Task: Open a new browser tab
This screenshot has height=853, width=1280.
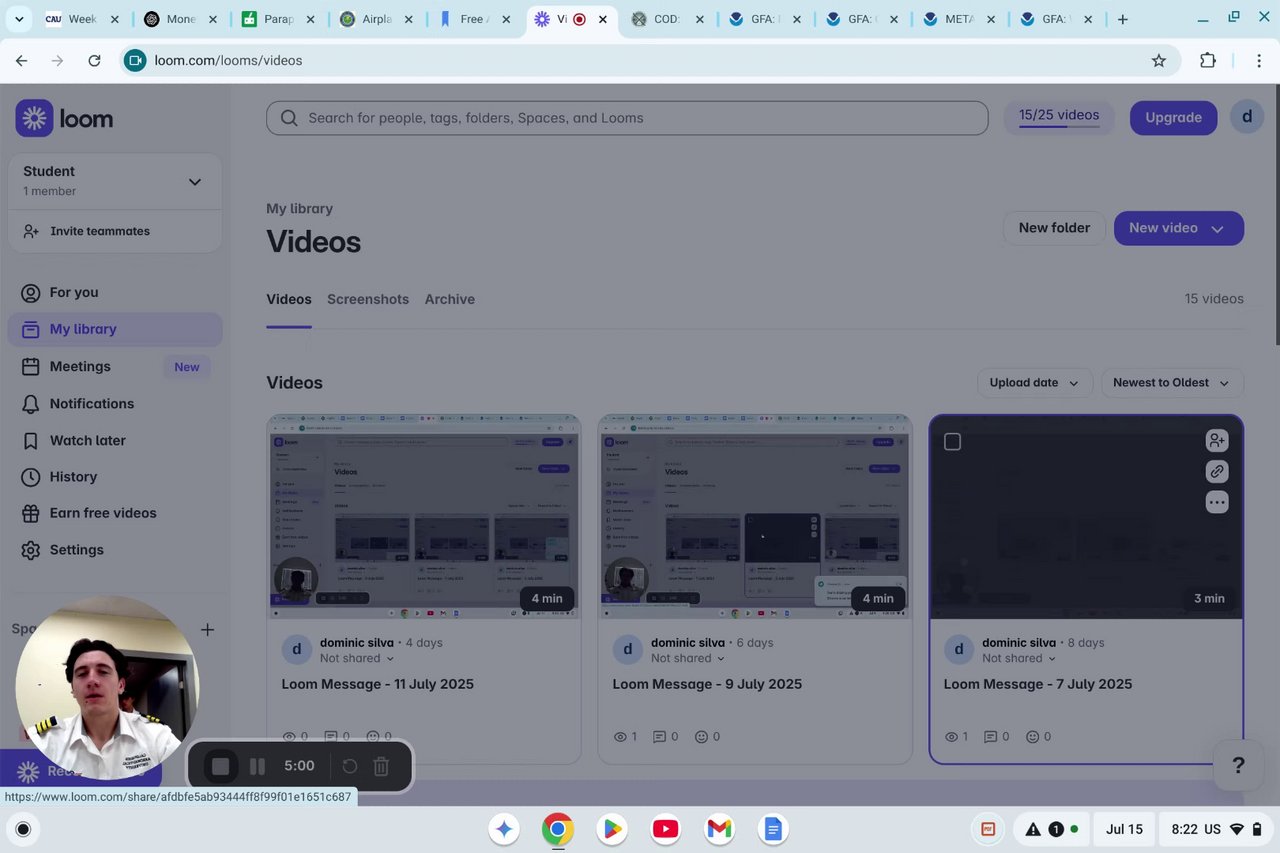Action: pos(1122,19)
